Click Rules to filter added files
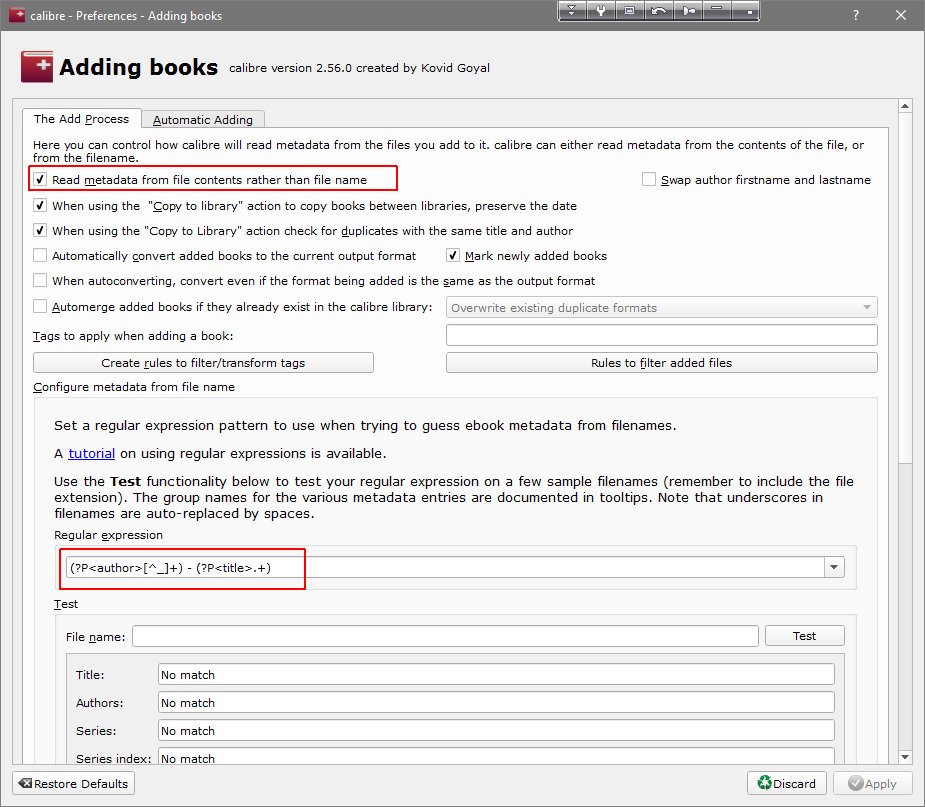The width and height of the screenshot is (925, 807). coord(661,363)
